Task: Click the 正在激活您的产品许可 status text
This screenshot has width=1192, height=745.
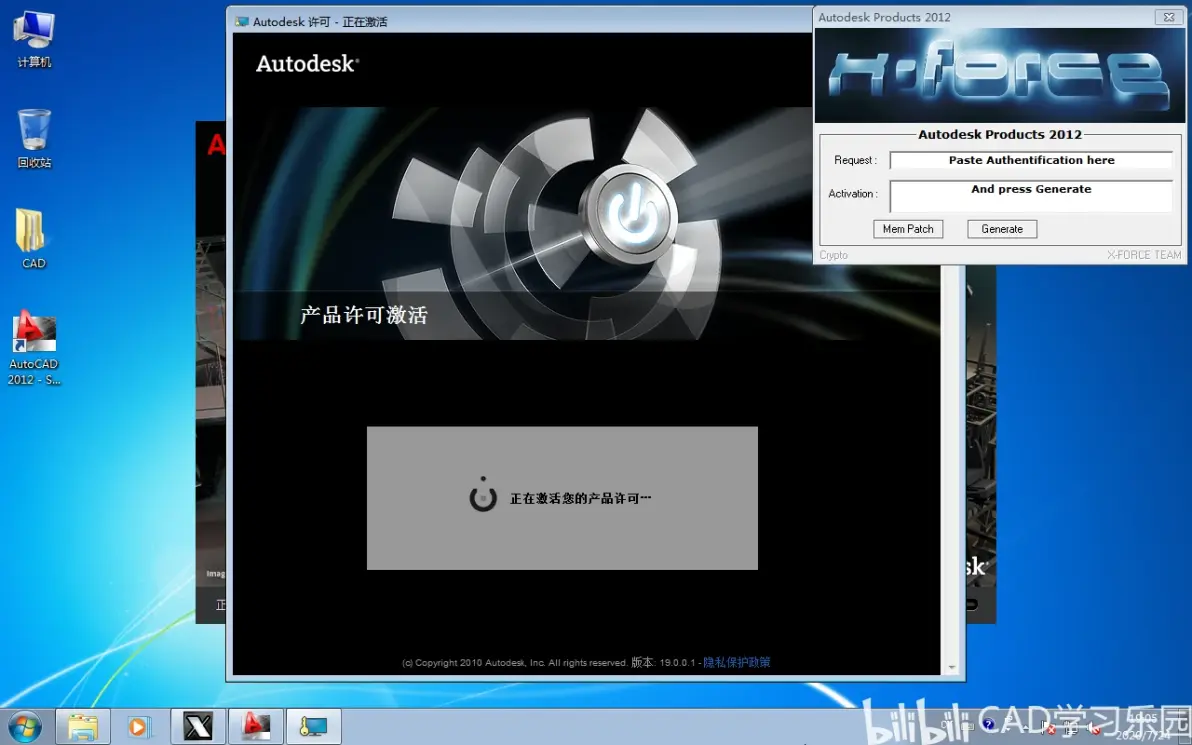Action: (x=581, y=499)
